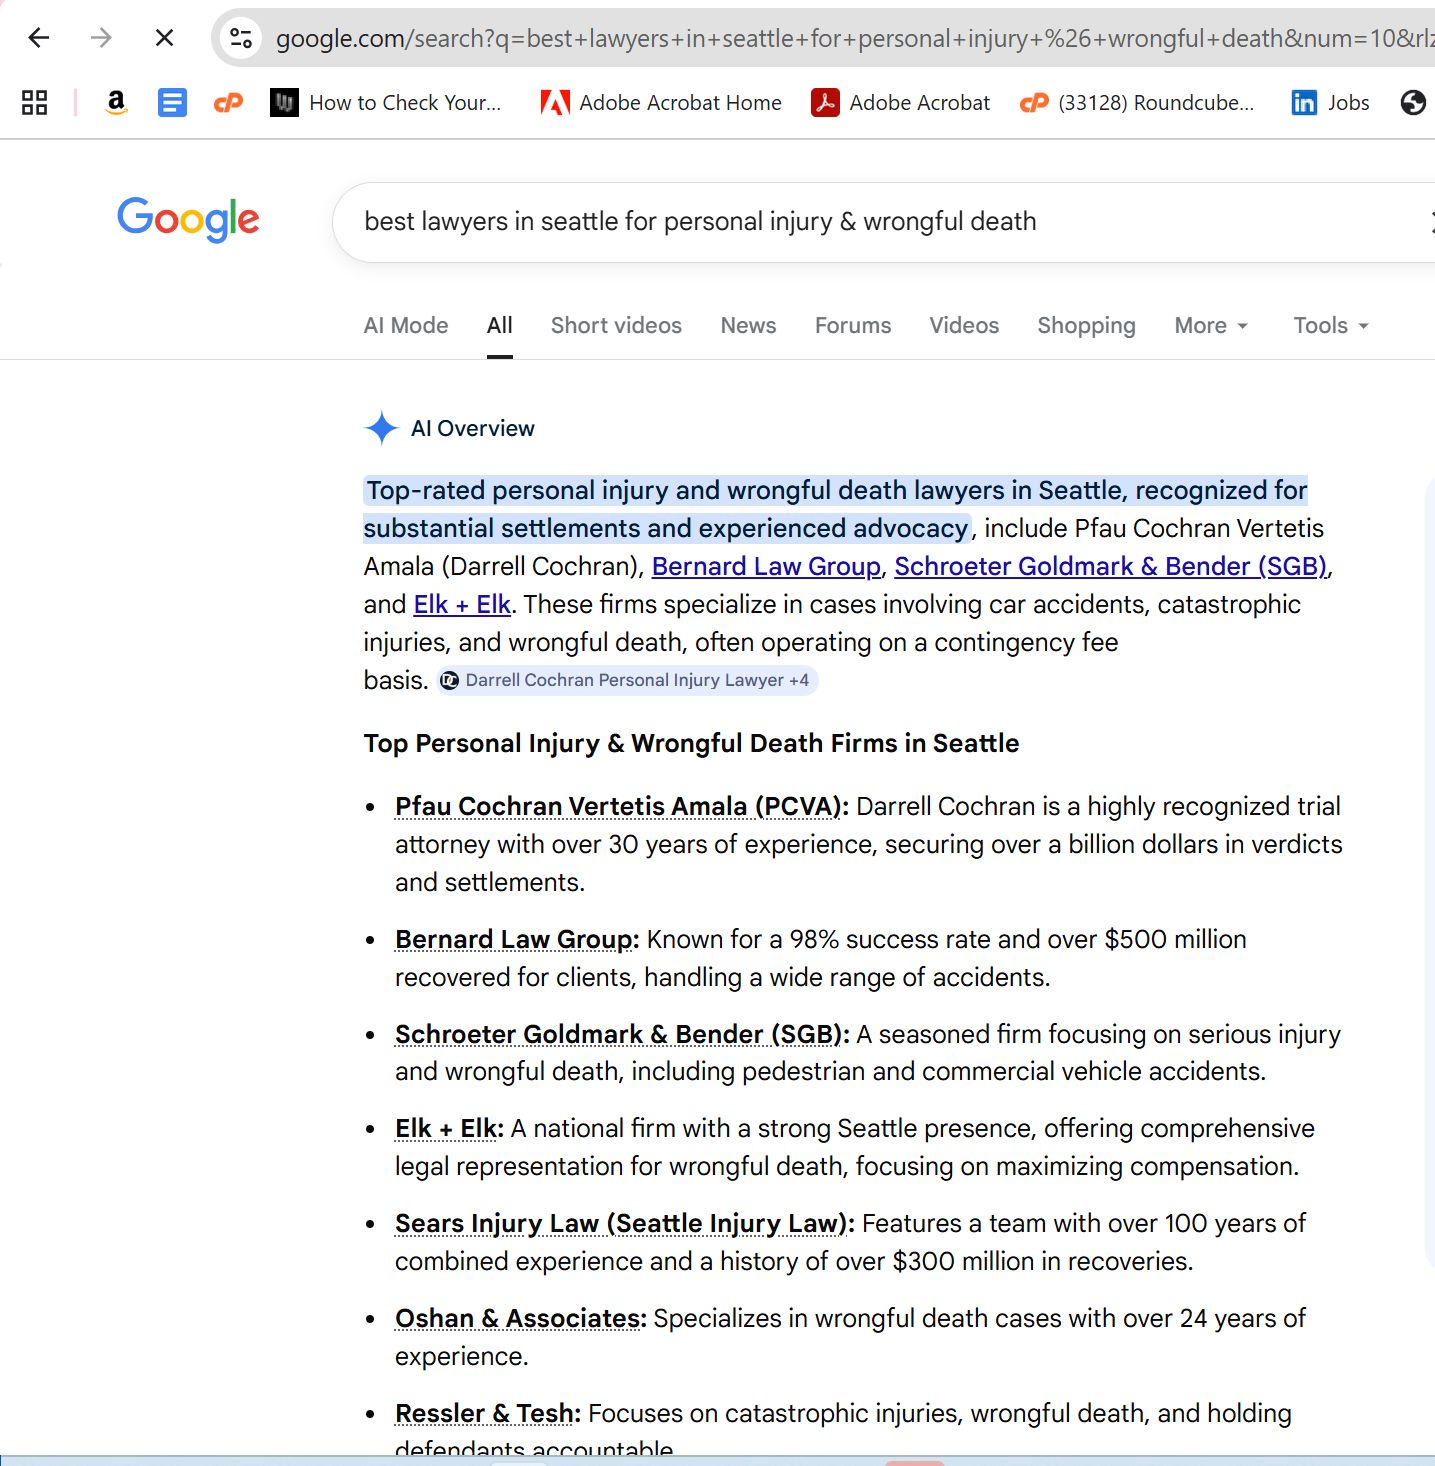The height and width of the screenshot is (1466, 1435).
Task: Switch to AI Mode tab
Action: point(406,325)
